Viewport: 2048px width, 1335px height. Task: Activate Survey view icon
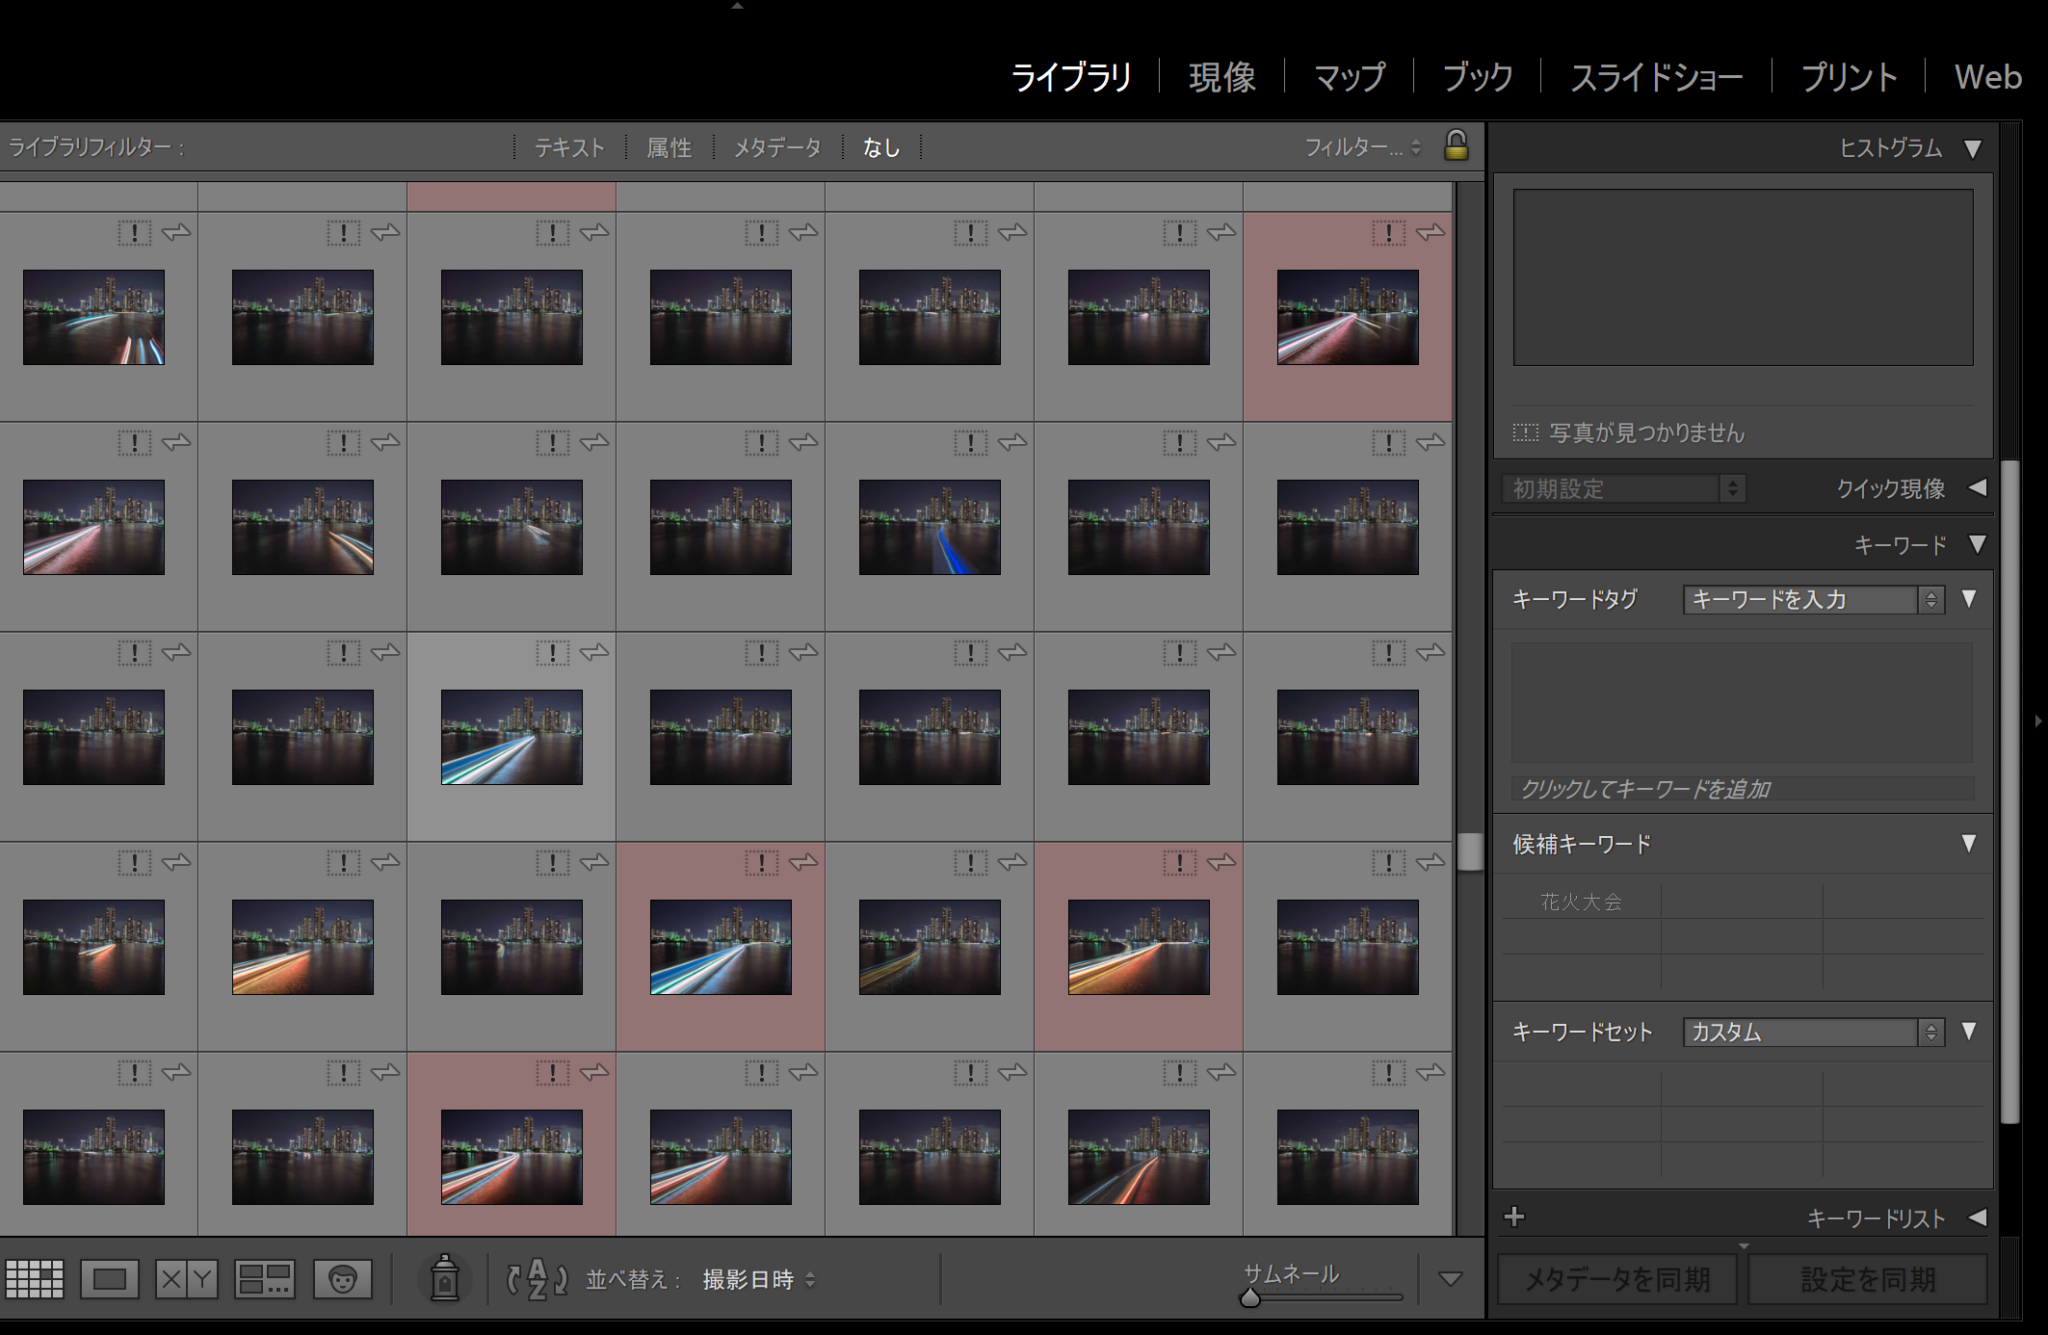pos(263,1278)
